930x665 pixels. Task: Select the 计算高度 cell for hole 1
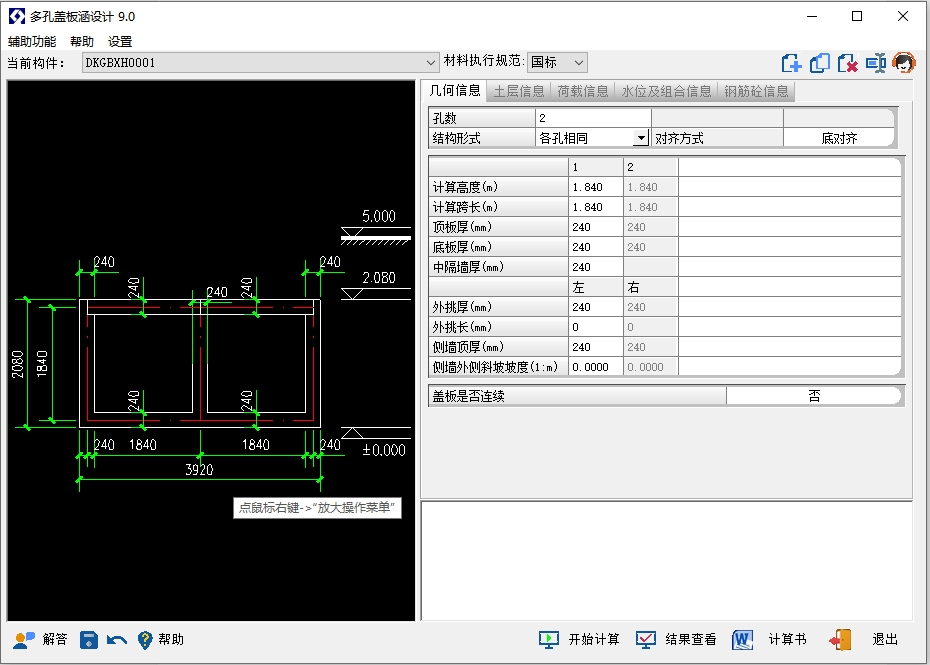click(595, 187)
